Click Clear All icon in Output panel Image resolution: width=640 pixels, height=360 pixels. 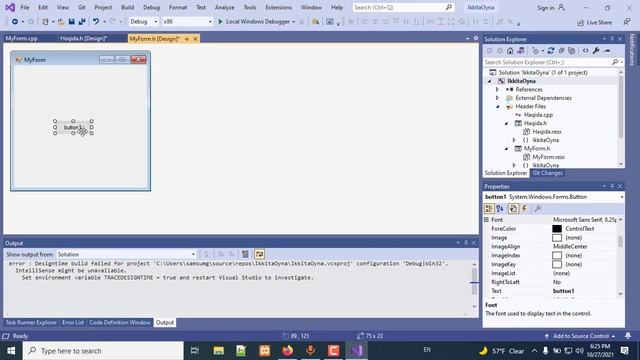[245, 254]
